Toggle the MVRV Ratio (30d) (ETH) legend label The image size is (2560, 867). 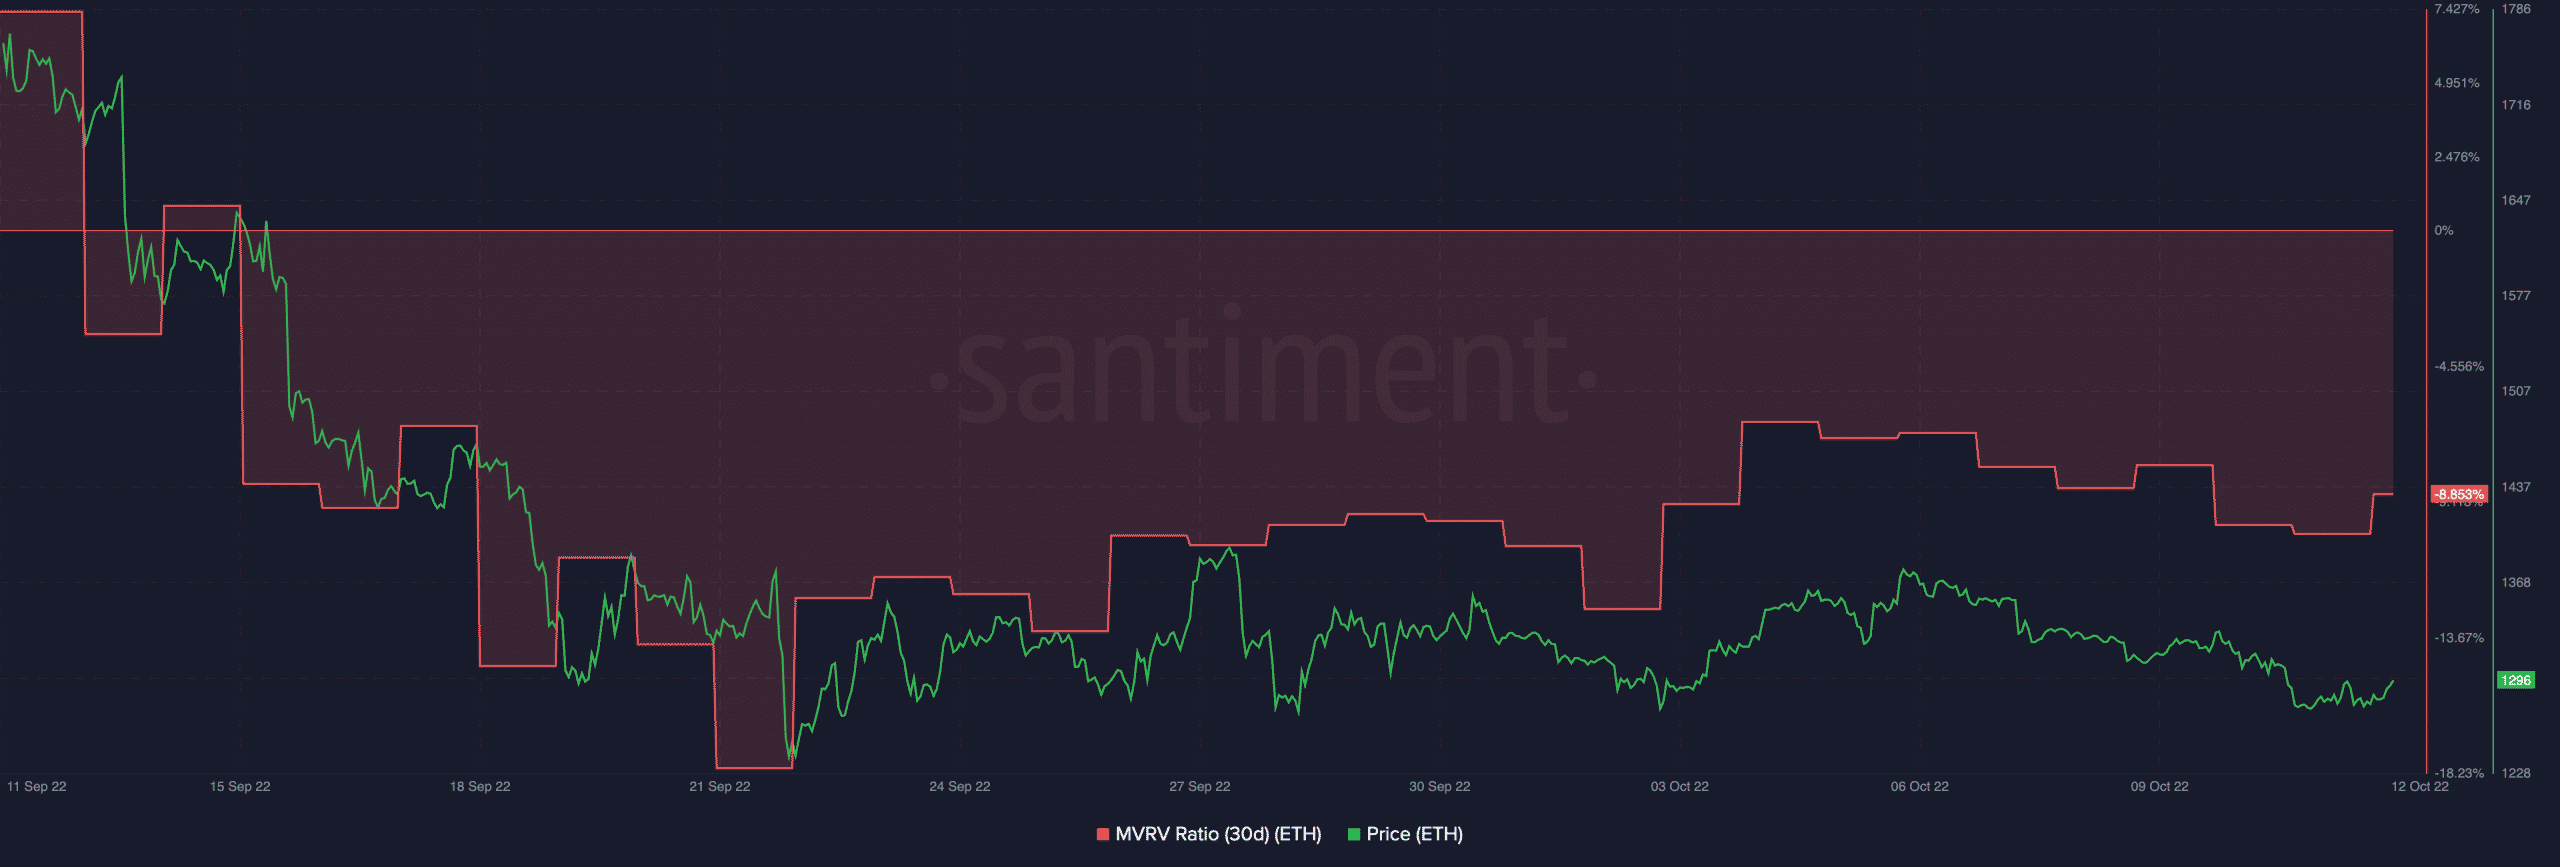[x=1218, y=834]
